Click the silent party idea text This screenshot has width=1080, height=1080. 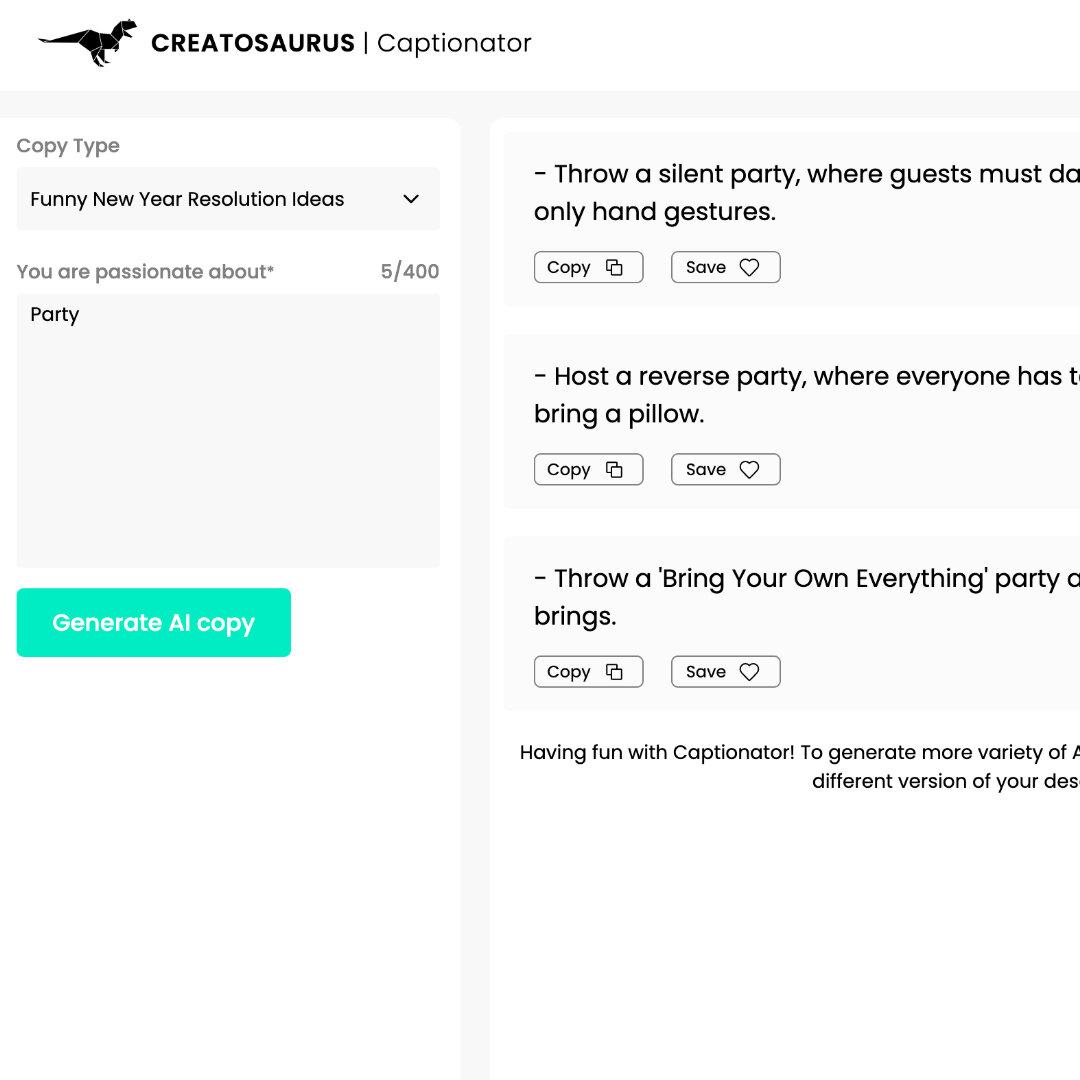(x=807, y=193)
